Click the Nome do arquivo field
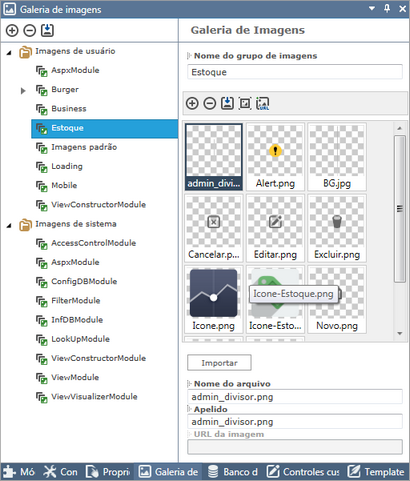 [x=295, y=397]
